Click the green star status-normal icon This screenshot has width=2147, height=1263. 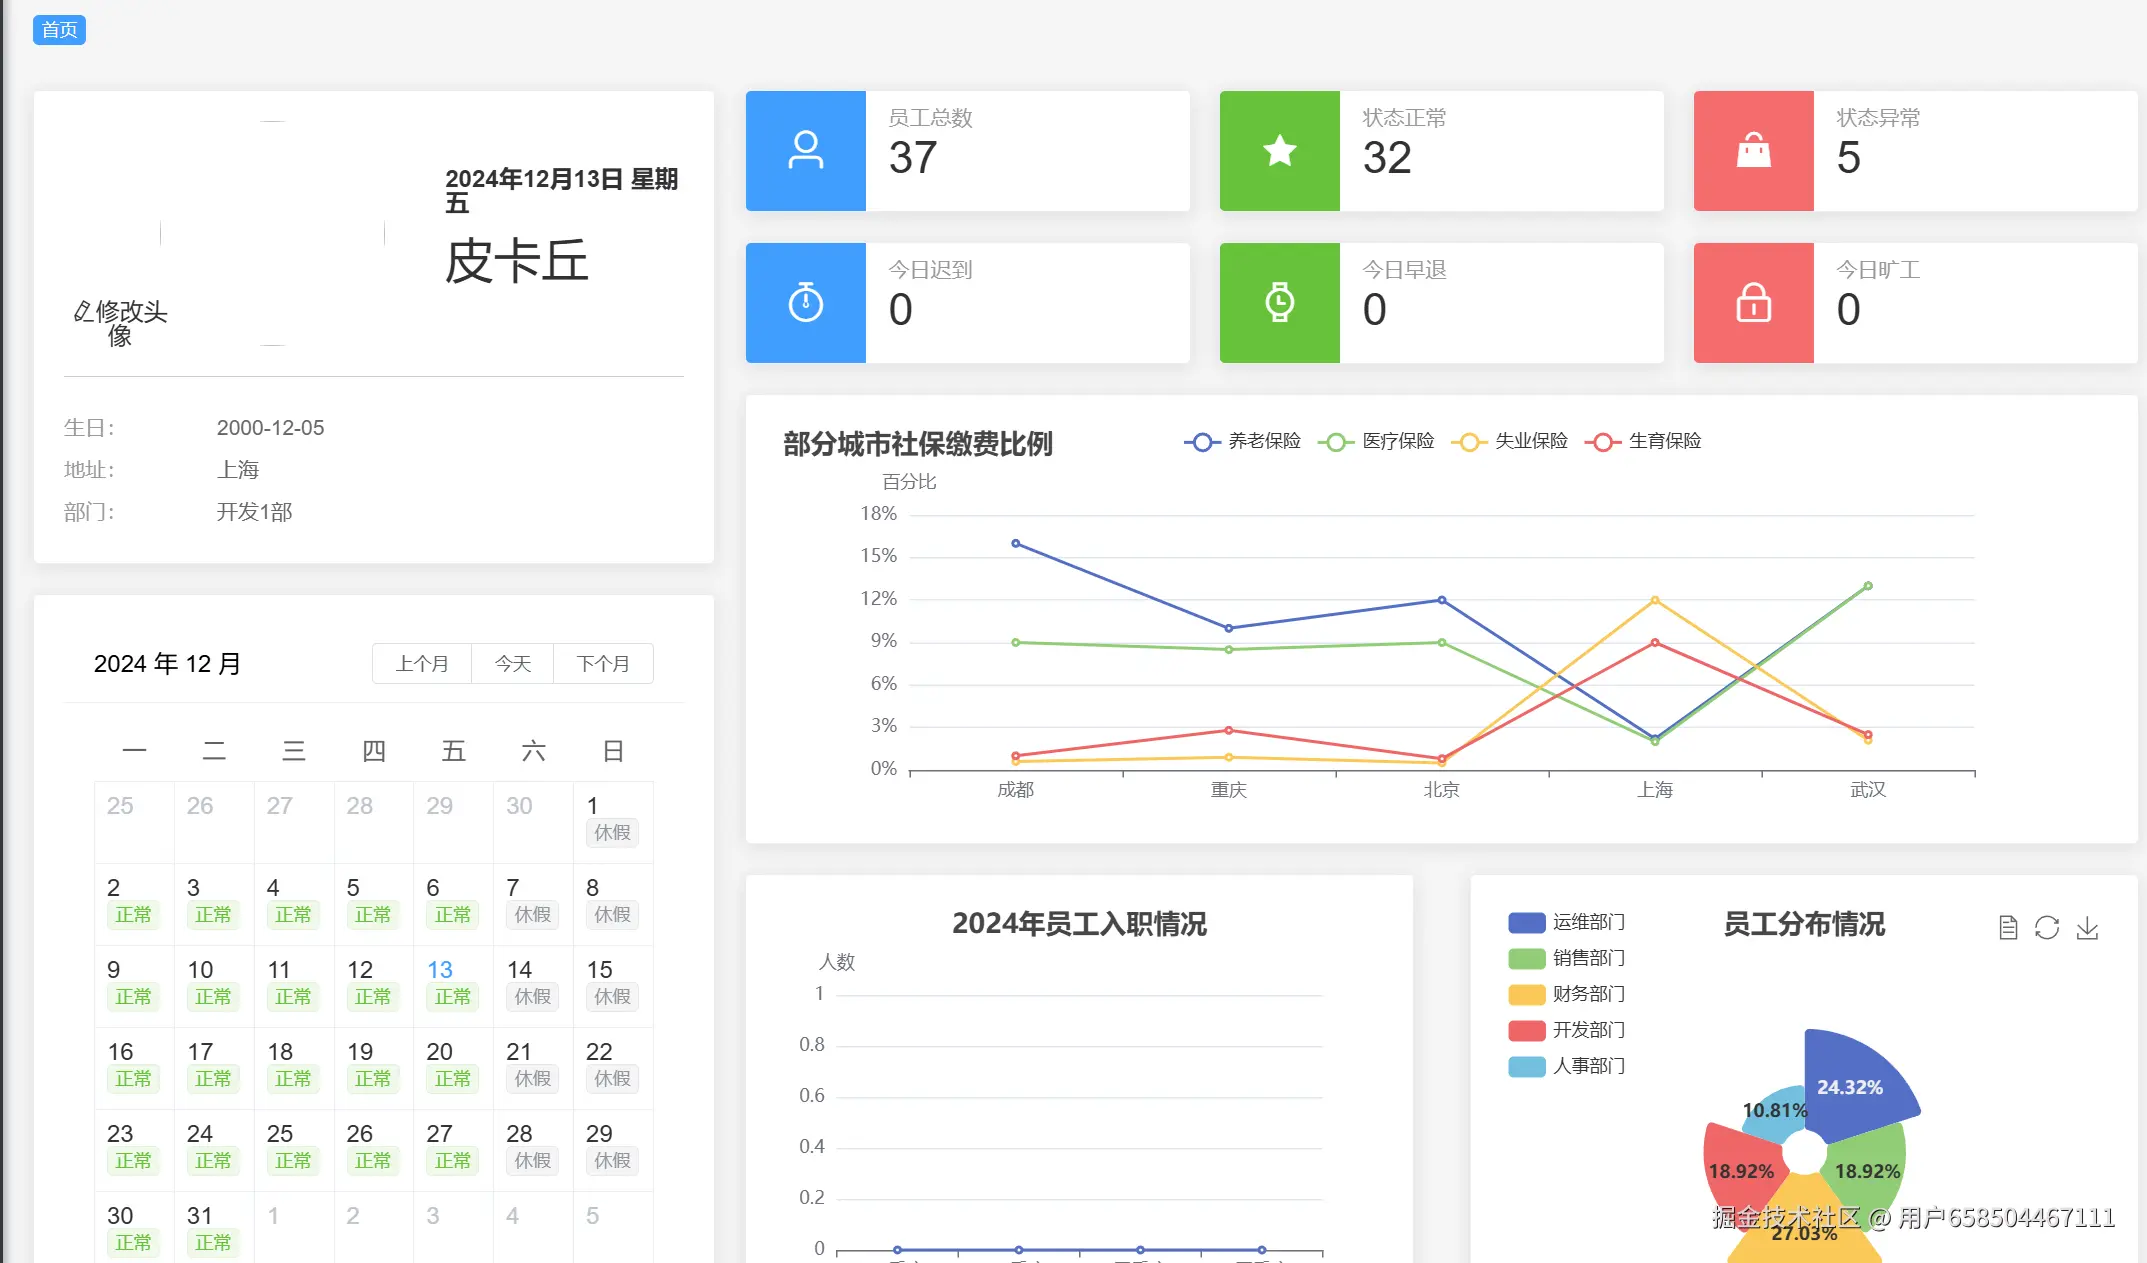1279,151
